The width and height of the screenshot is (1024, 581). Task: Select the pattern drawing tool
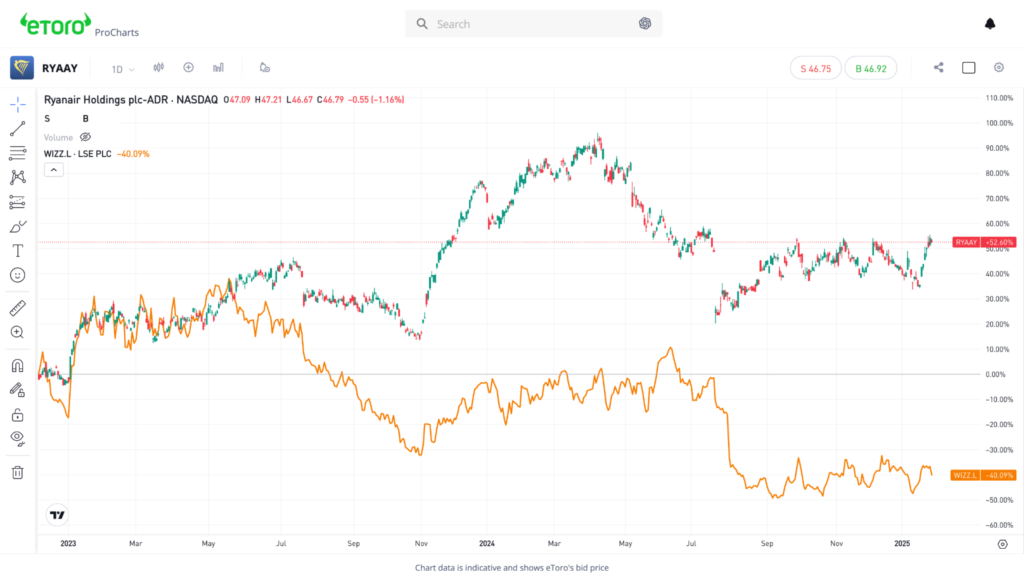coord(18,178)
